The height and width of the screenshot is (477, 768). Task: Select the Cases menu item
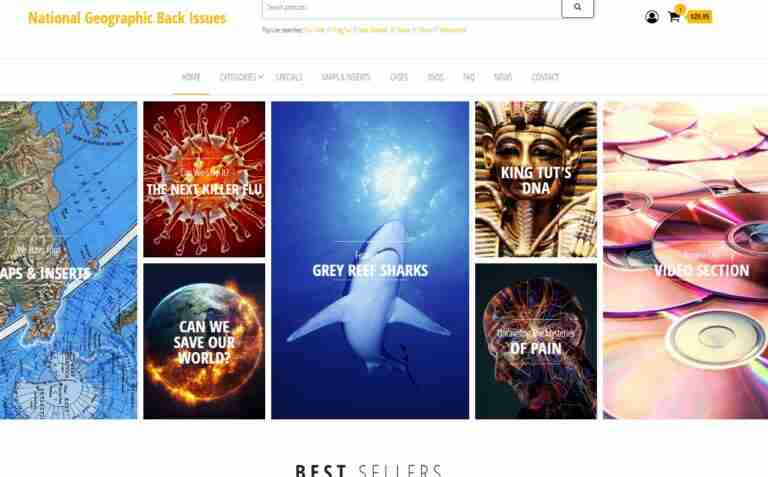[399, 77]
